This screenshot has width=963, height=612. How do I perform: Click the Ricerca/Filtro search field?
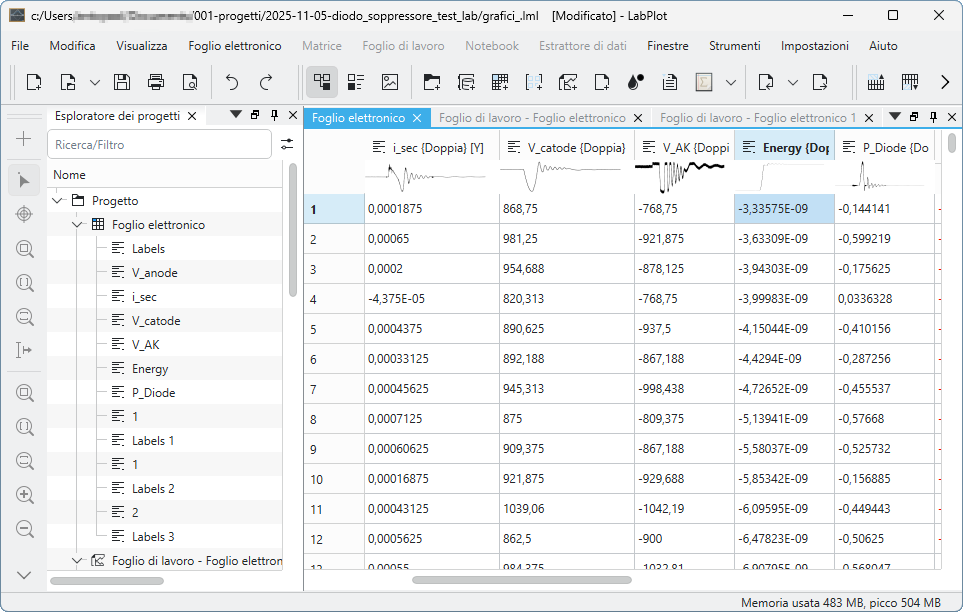[x=159, y=145]
